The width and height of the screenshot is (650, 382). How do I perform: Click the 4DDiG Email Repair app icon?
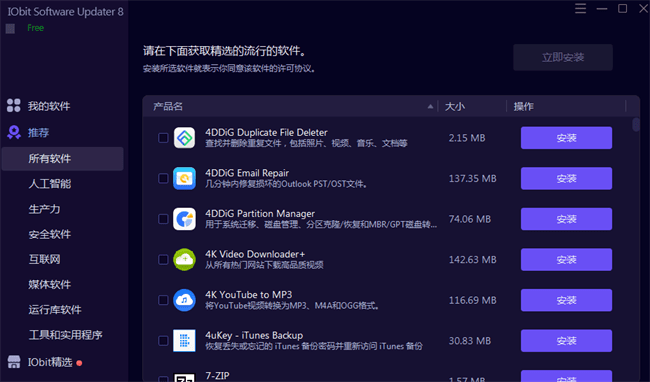pos(184,179)
